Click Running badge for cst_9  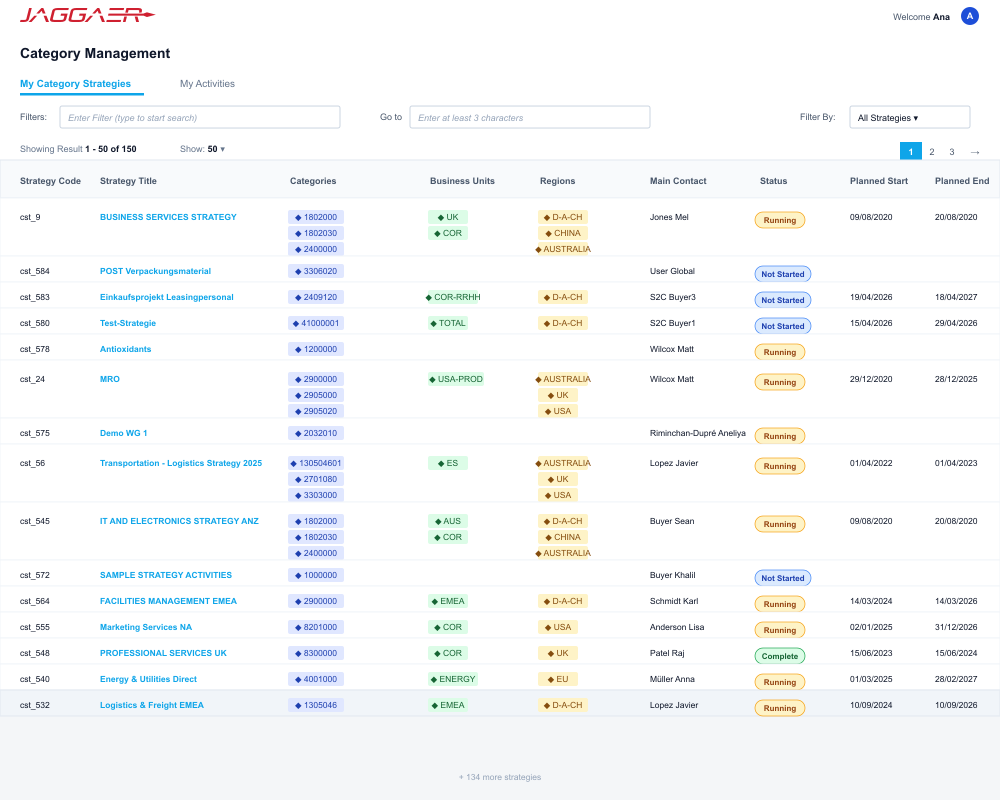click(779, 220)
